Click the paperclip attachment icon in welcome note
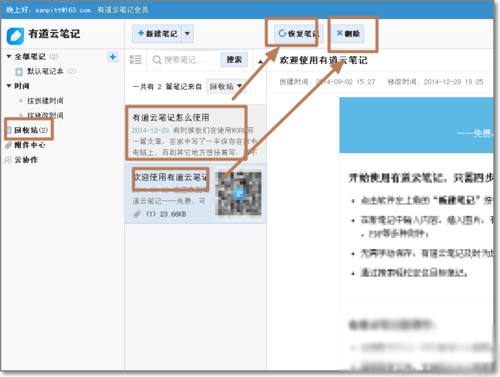Screen dimensions: 500x377 pyautogui.click(x=137, y=214)
